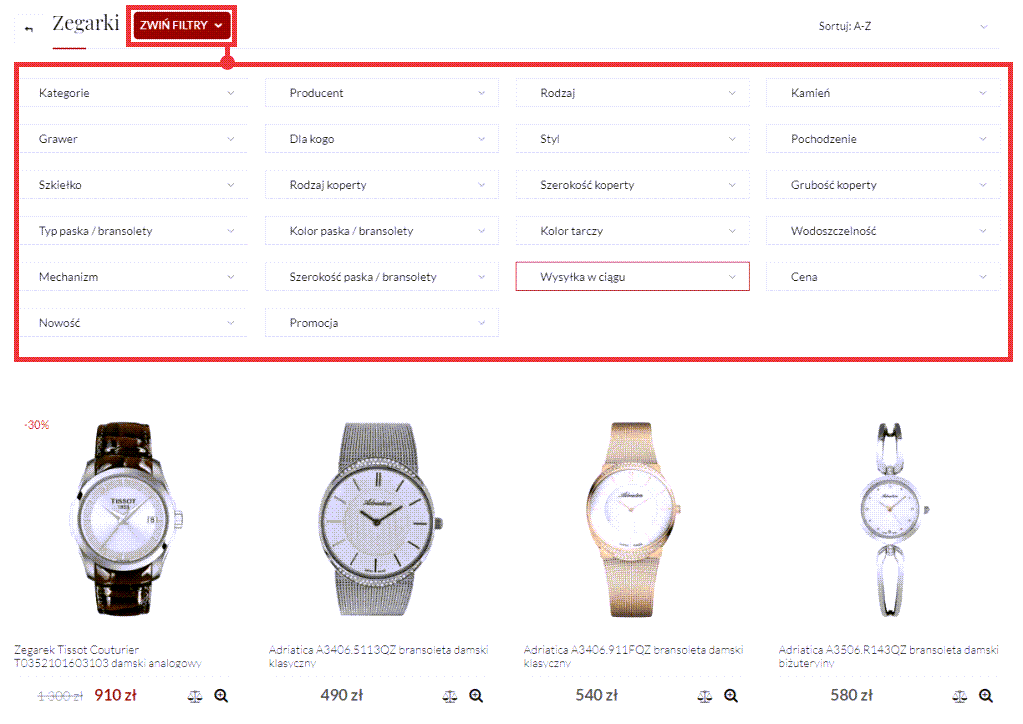Click the back arrow next to Zegarki

click(x=29, y=28)
